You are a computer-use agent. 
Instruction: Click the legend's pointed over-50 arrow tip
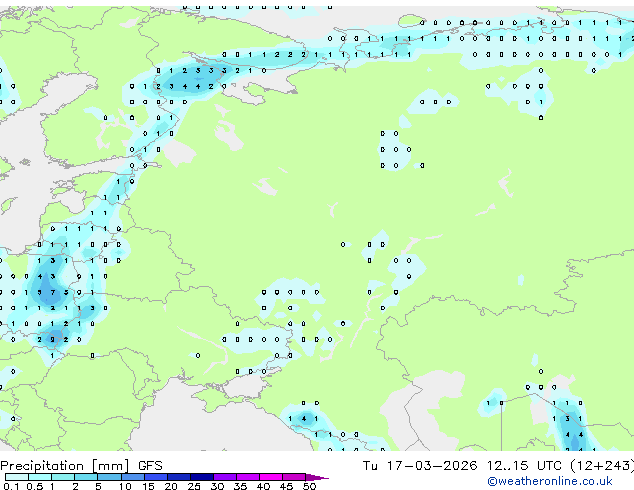pyautogui.click(x=317, y=477)
